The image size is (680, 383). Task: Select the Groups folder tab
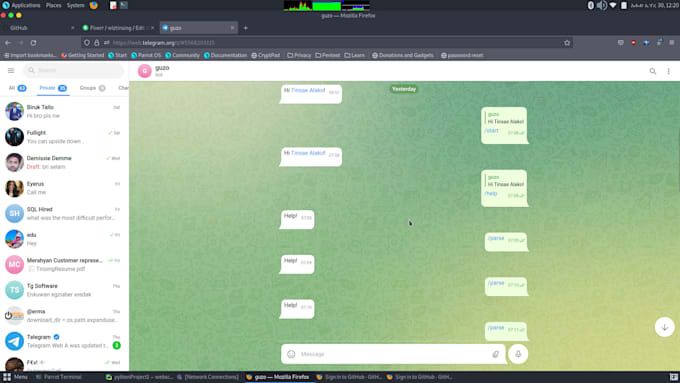pos(92,88)
